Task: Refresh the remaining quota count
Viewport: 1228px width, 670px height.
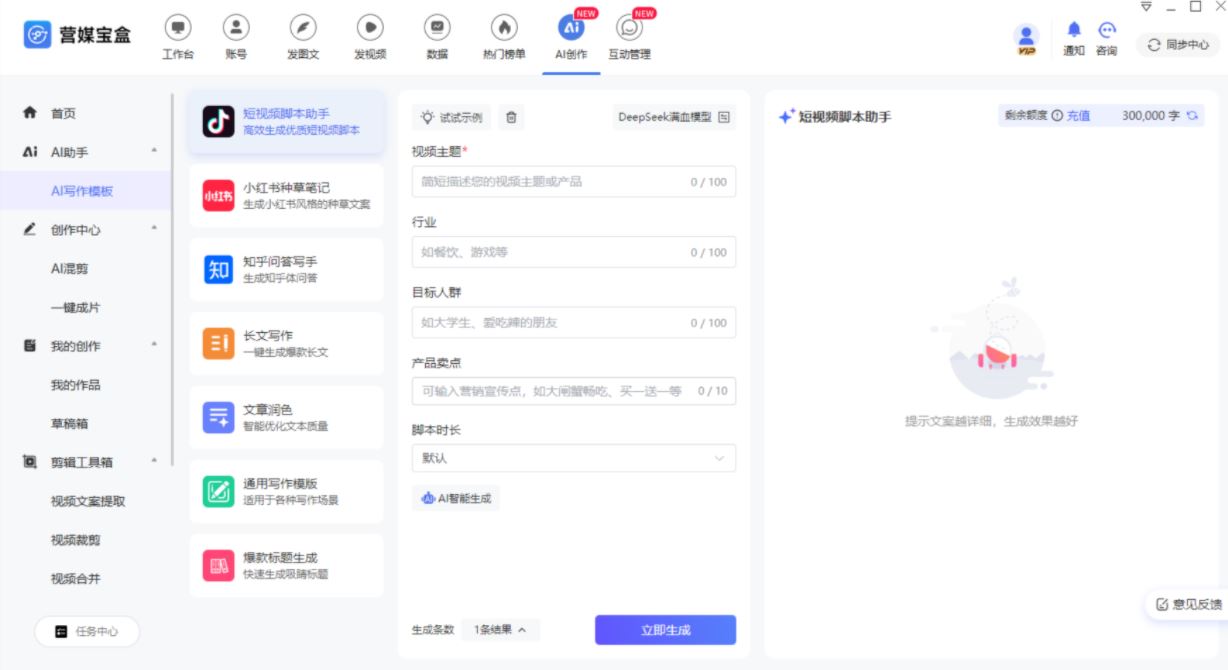Action: [1192, 116]
